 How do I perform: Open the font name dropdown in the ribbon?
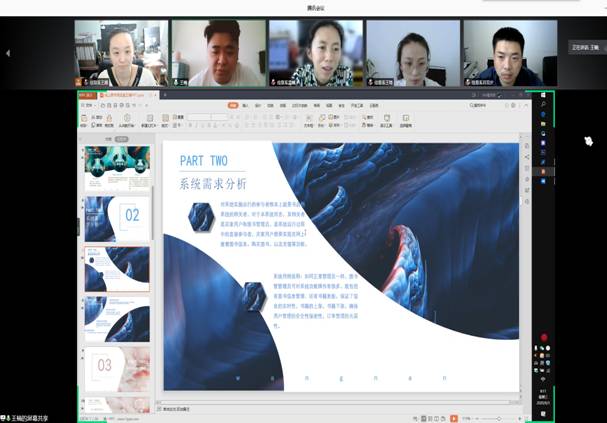(205, 116)
